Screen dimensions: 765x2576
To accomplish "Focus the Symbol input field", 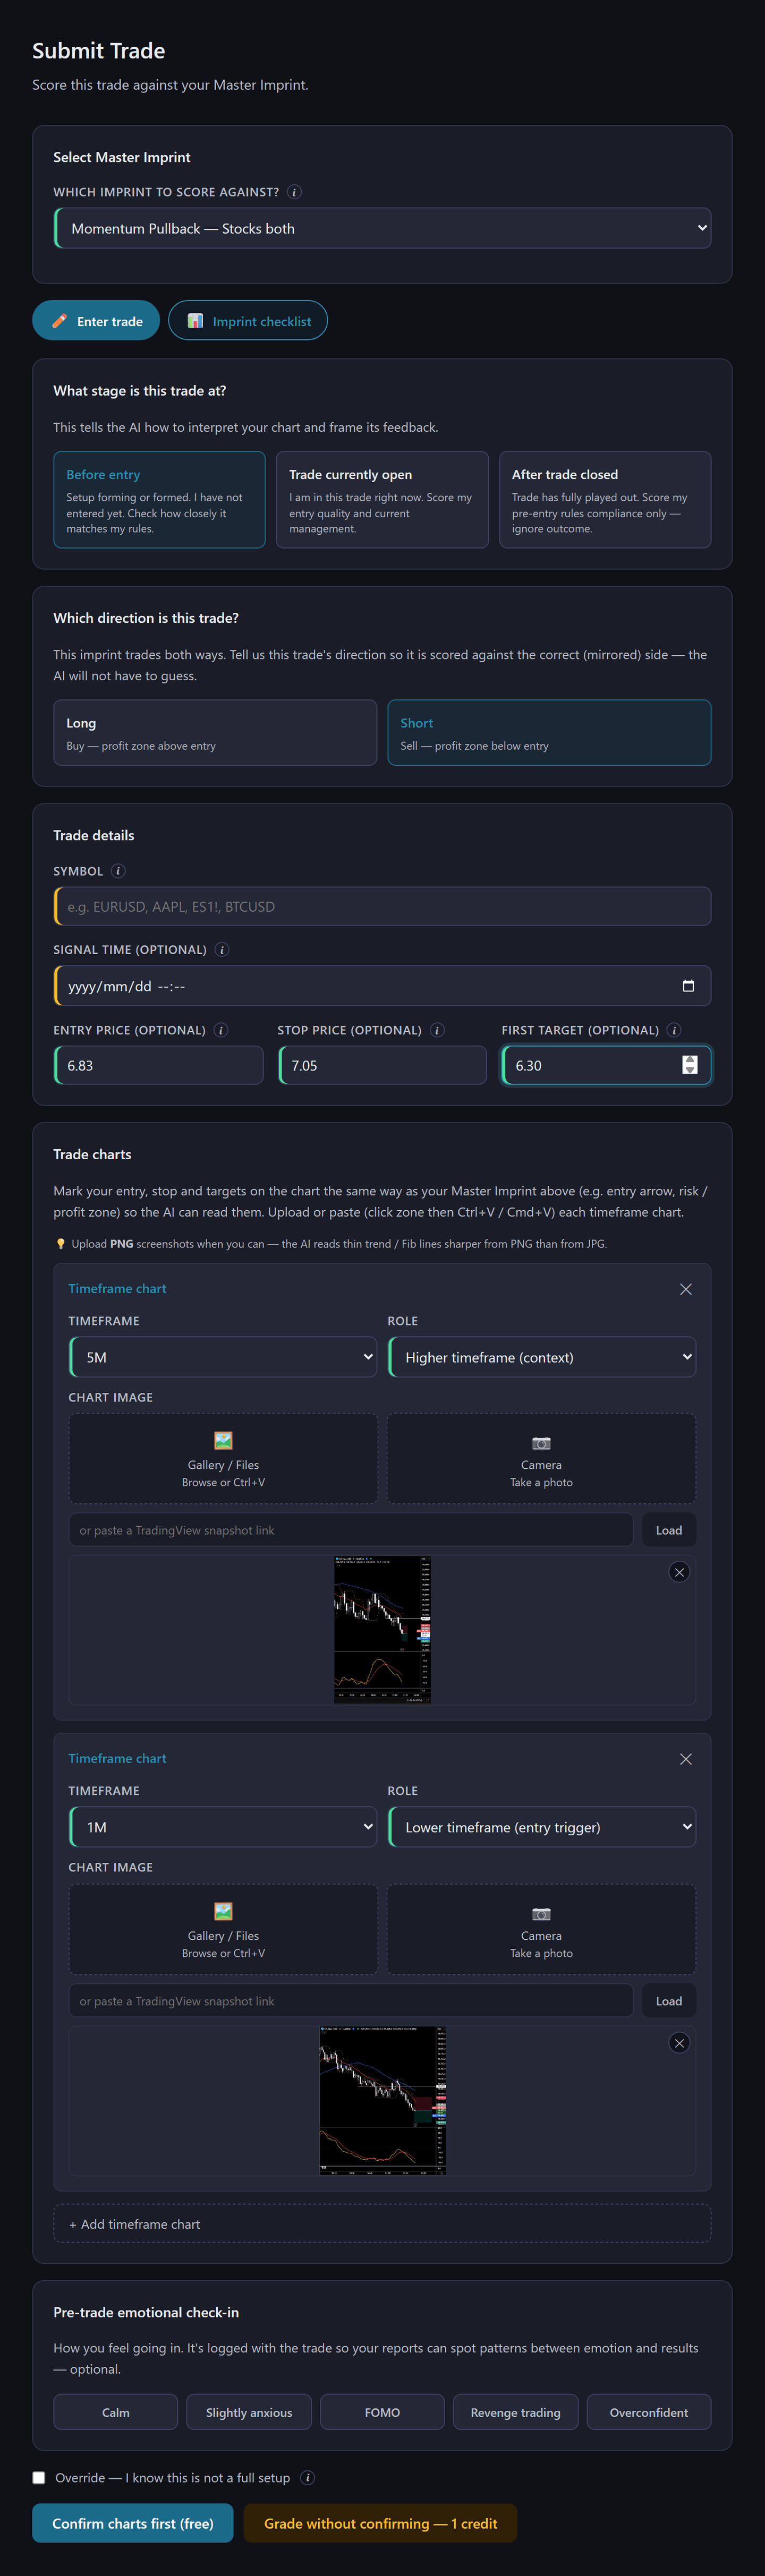I will coord(382,907).
